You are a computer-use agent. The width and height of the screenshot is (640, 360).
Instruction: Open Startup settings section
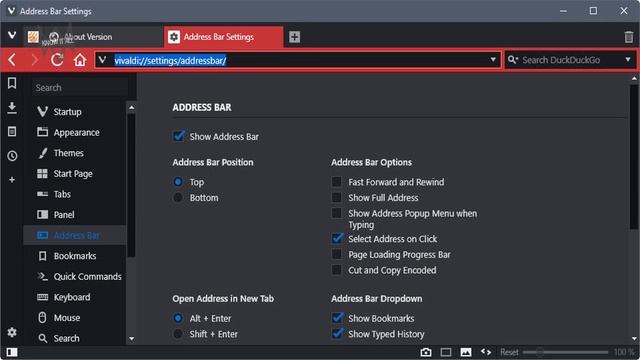(75, 111)
